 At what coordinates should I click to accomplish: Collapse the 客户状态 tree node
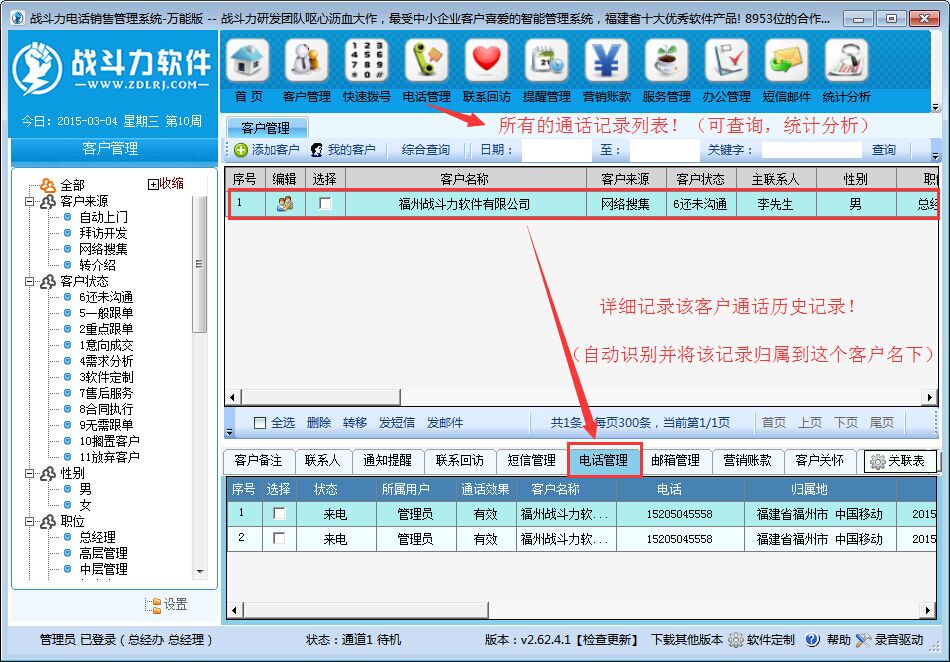pyautogui.click(x=29, y=281)
